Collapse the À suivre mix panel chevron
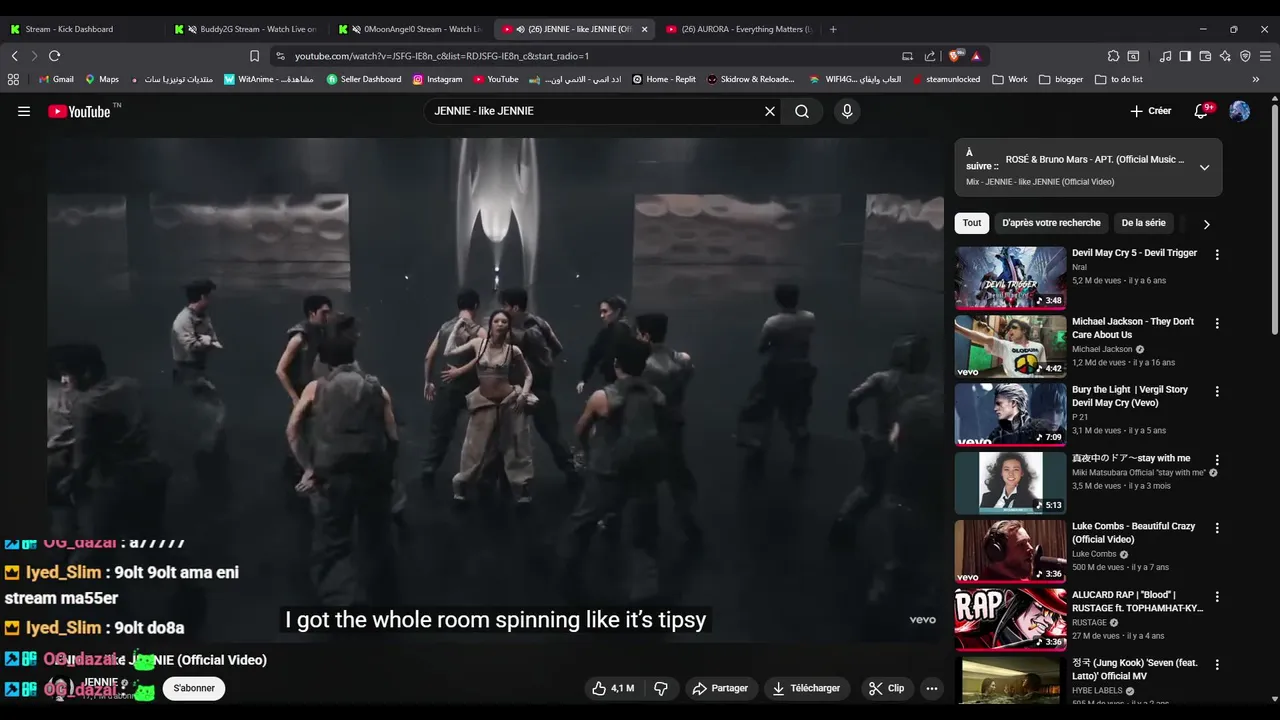The image size is (1280, 720). click(1204, 167)
